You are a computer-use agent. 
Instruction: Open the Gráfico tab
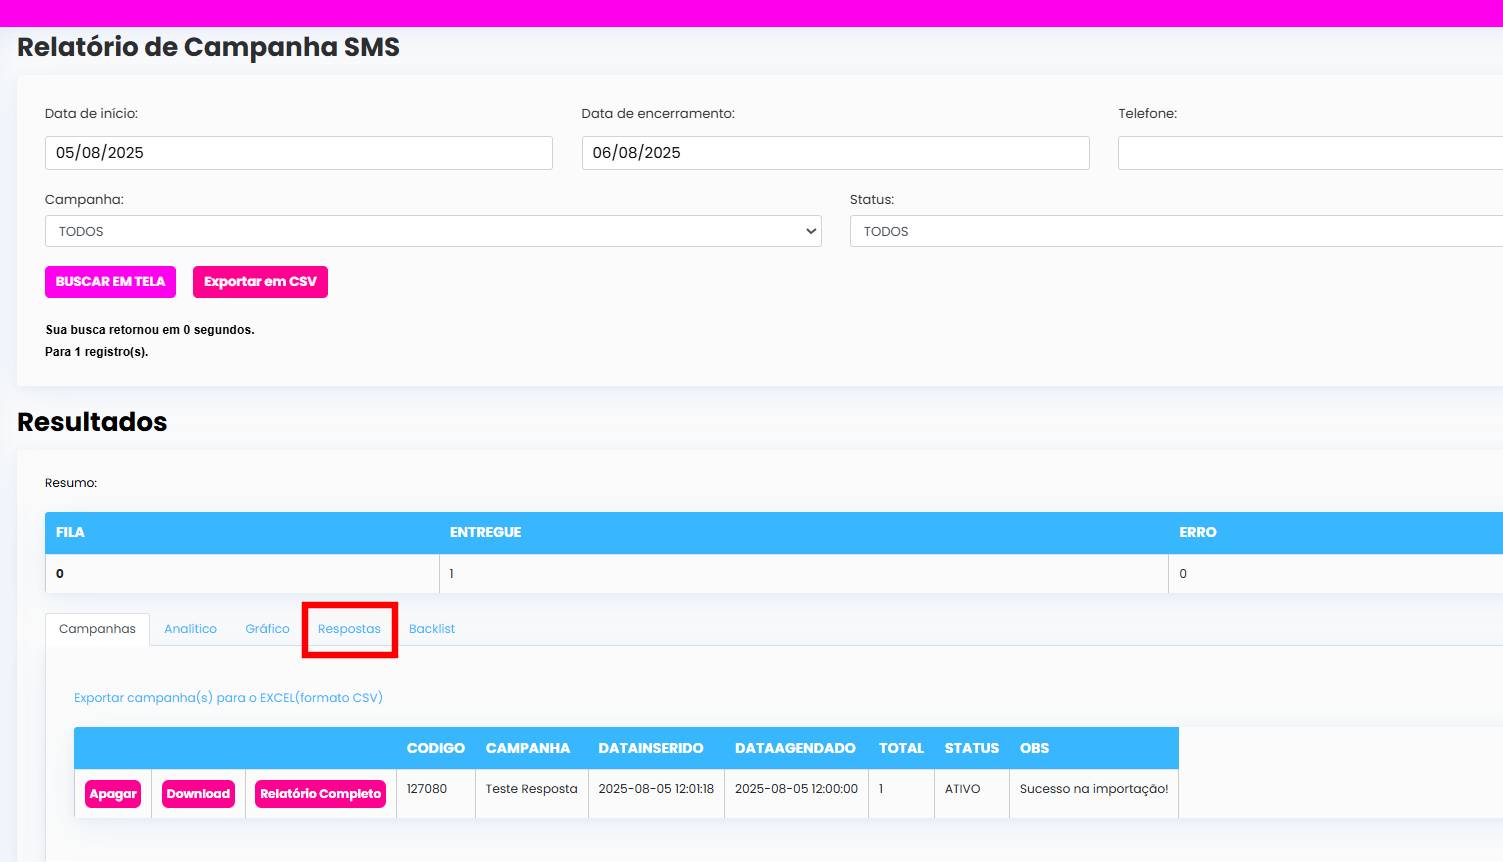click(267, 629)
